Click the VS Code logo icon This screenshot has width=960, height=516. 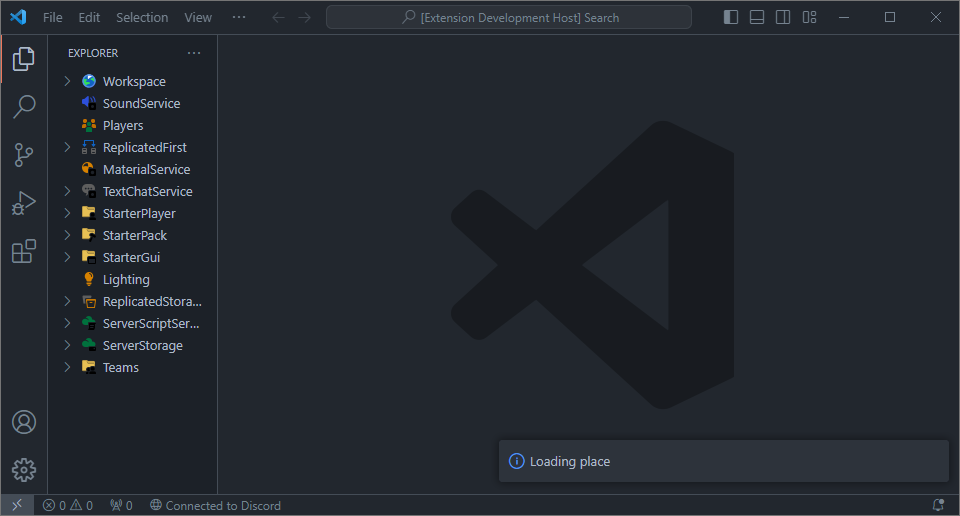point(18,17)
